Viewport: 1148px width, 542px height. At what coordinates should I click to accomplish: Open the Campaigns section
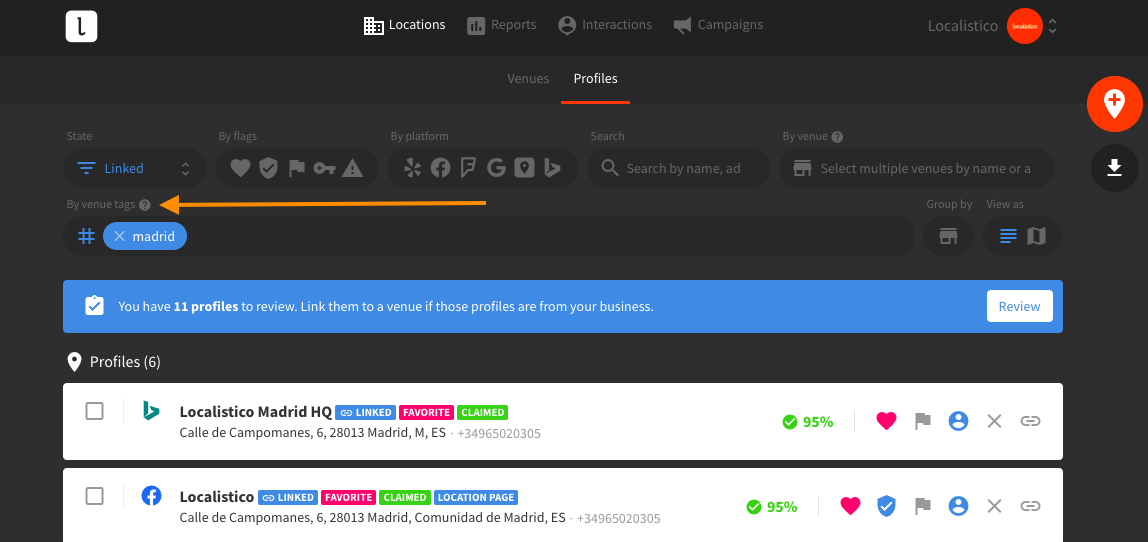coord(718,25)
